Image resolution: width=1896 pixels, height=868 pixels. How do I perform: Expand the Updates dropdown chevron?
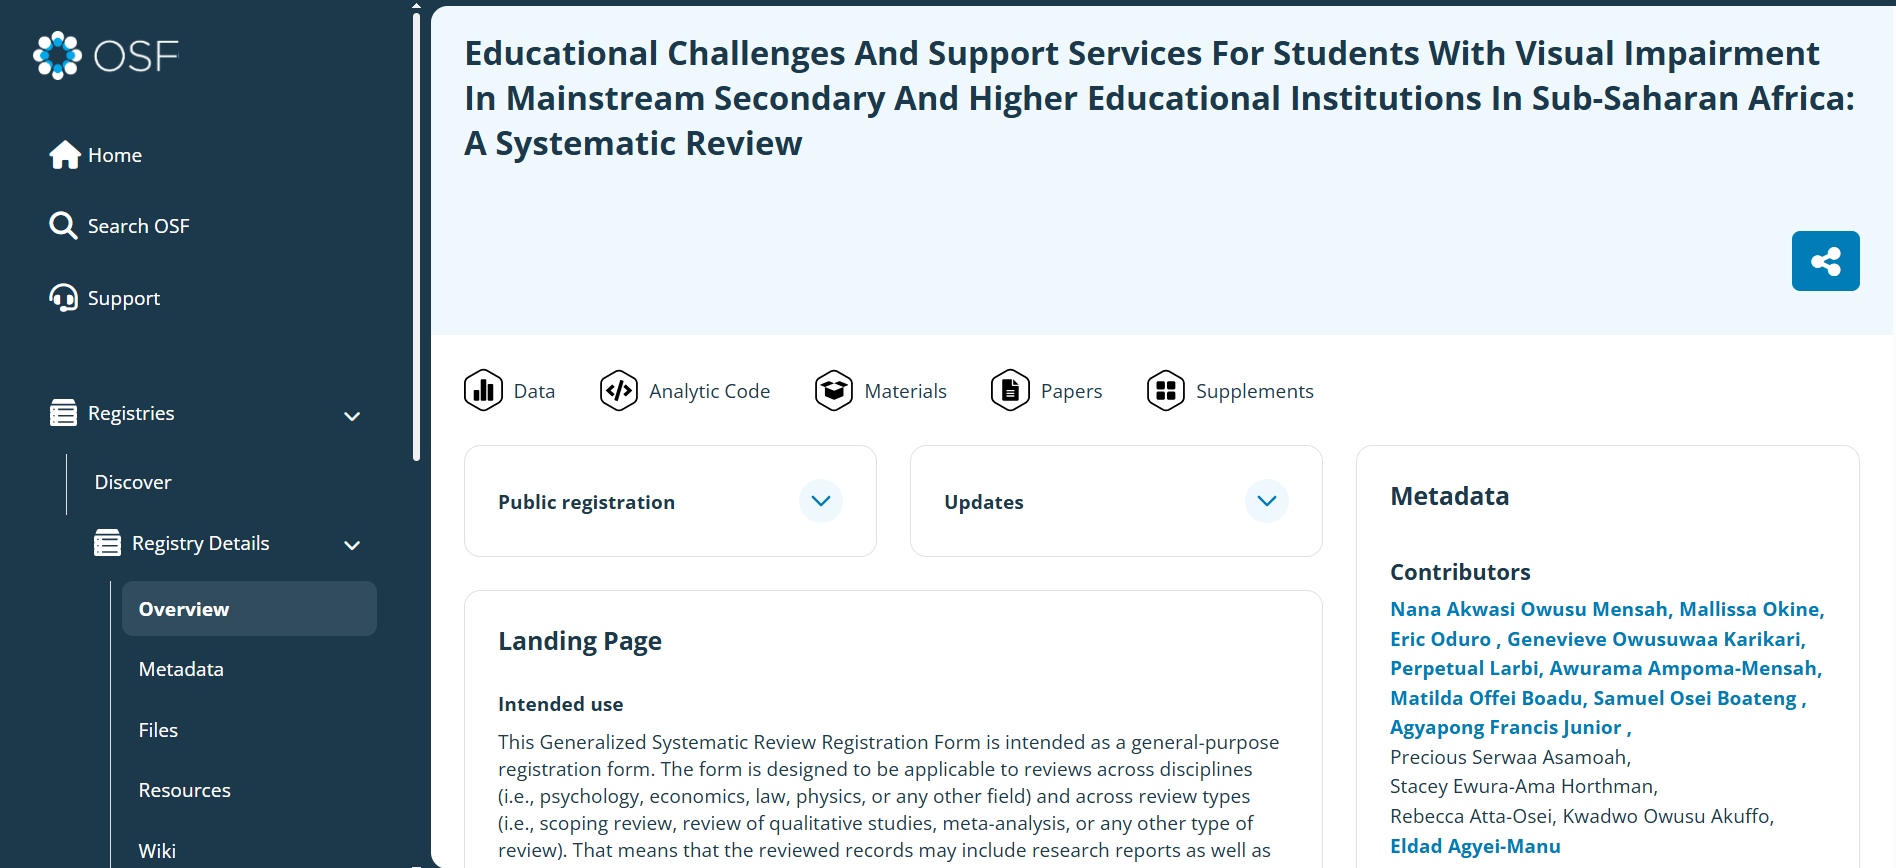(1267, 501)
